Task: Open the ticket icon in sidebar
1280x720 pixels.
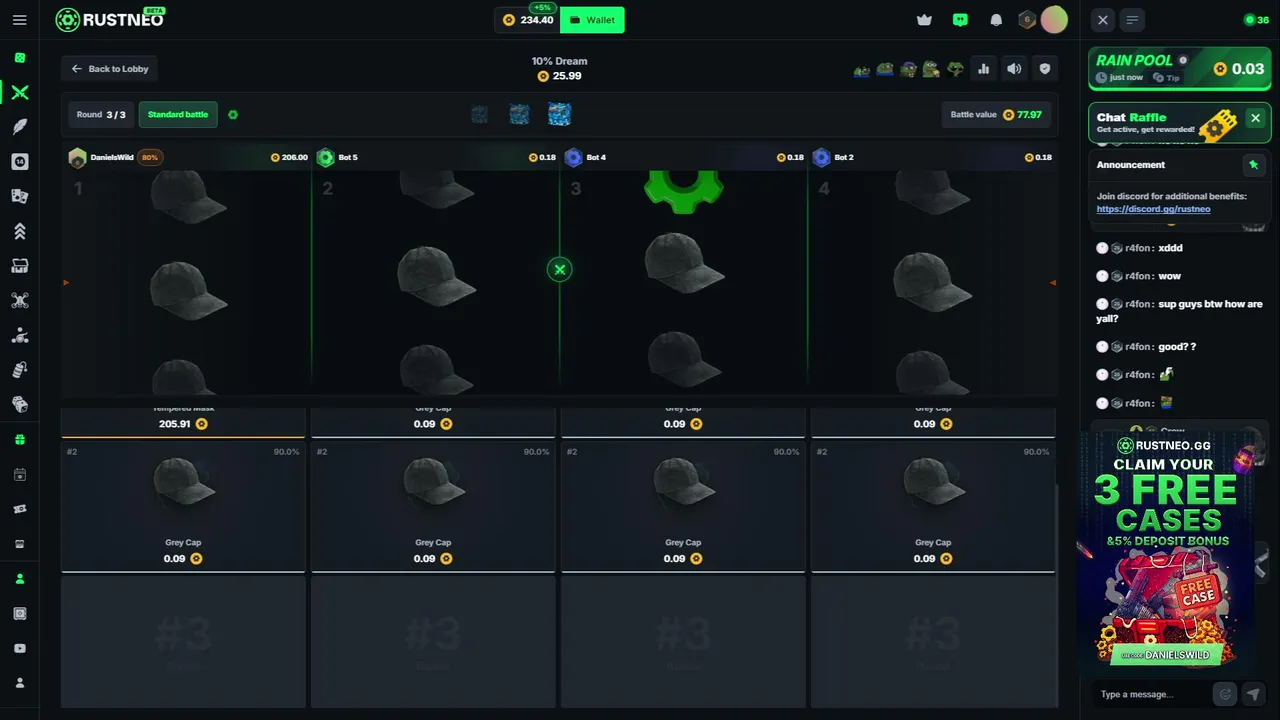Action: [20, 509]
